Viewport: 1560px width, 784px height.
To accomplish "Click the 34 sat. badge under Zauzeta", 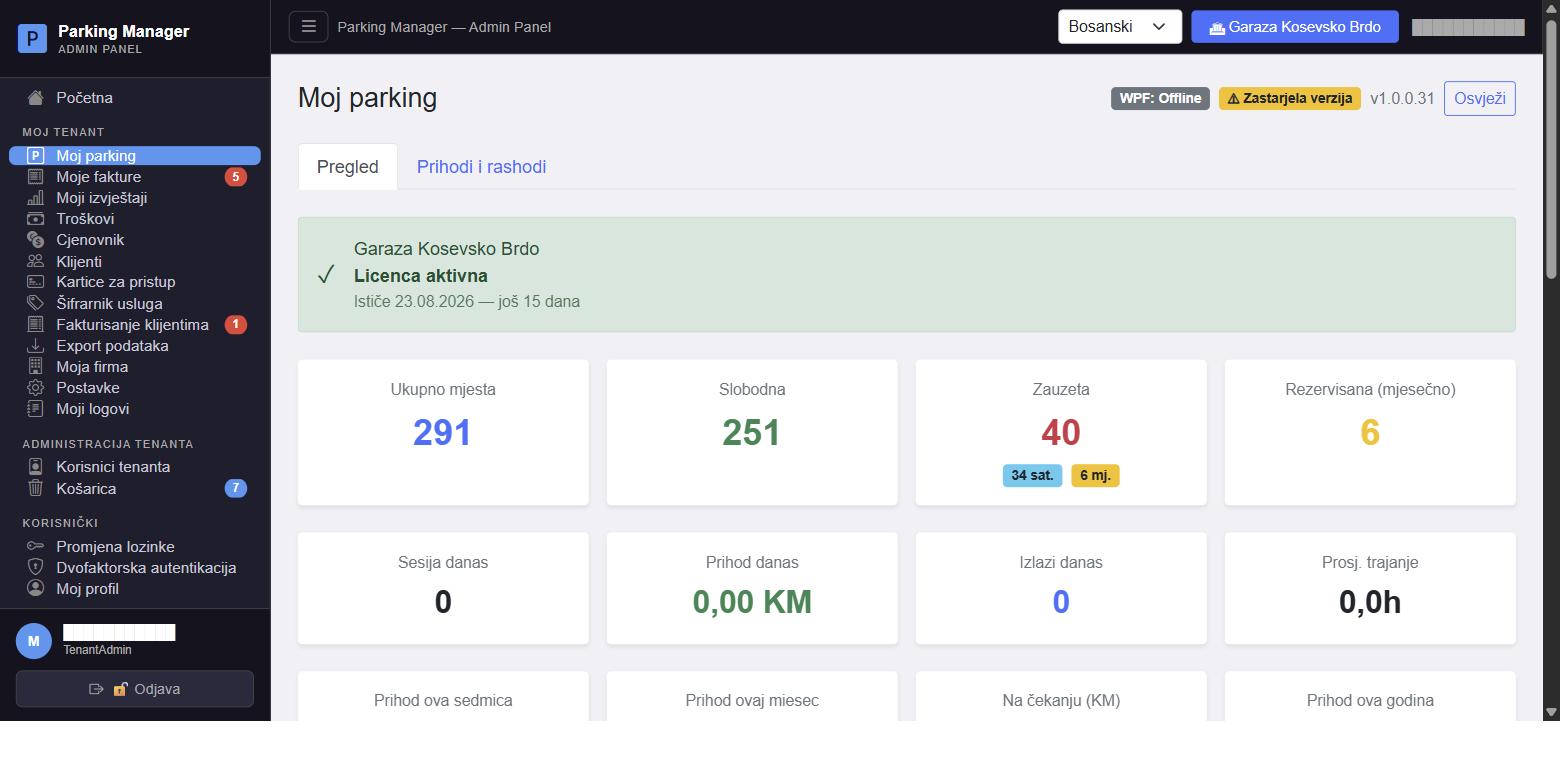I will coord(1033,476).
